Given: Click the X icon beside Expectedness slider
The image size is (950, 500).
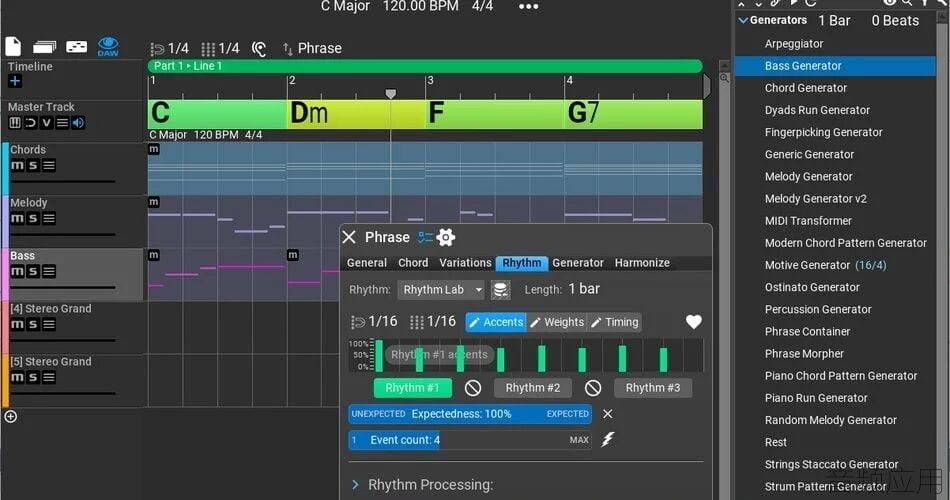Looking at the screenshot, I should 608,414.
